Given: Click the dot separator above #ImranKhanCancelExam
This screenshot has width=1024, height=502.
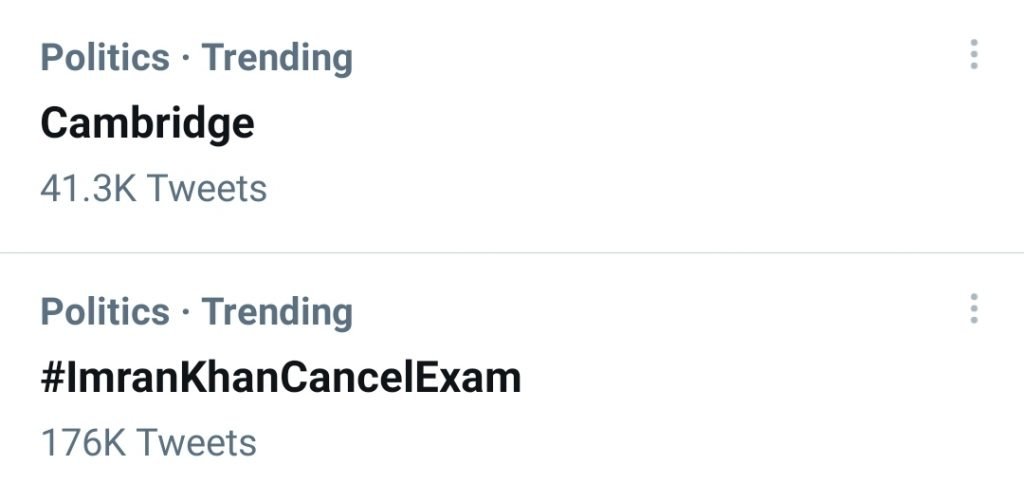Looking at the screenshot, I should [186, 313].
